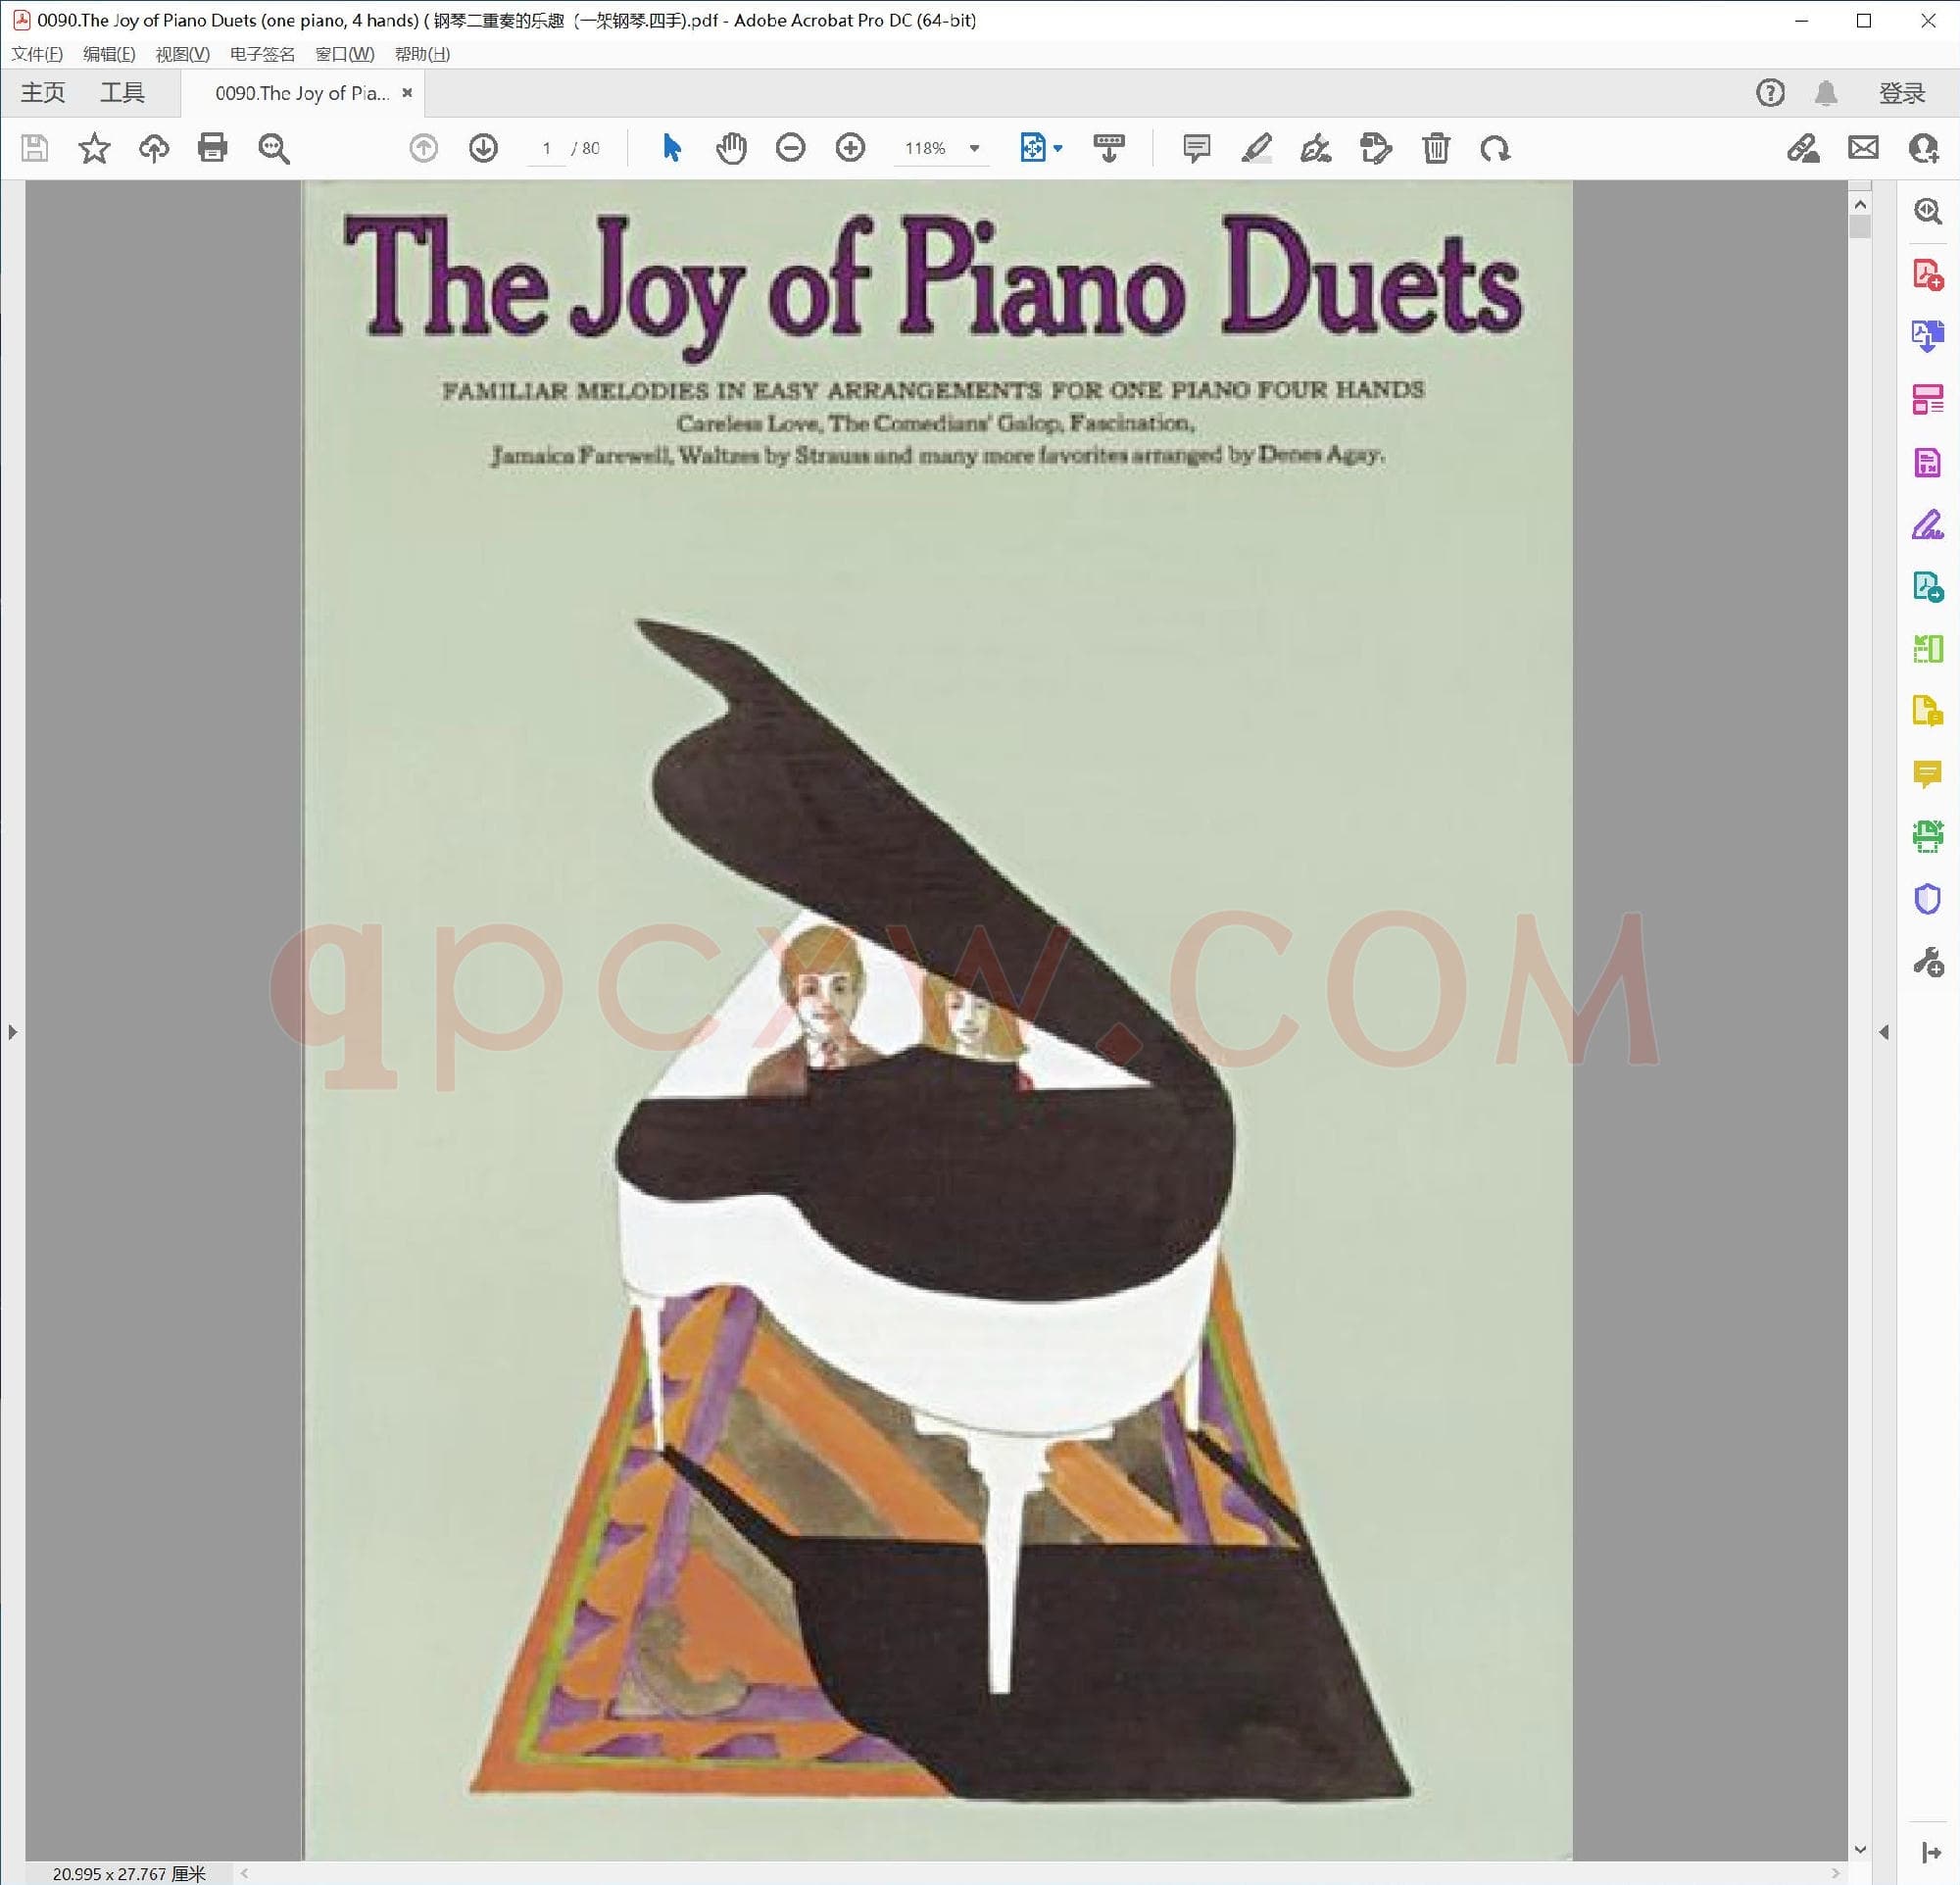1960x1885 pixels.
Task: Open the 视图(V) menu
Action: (182, 54)
